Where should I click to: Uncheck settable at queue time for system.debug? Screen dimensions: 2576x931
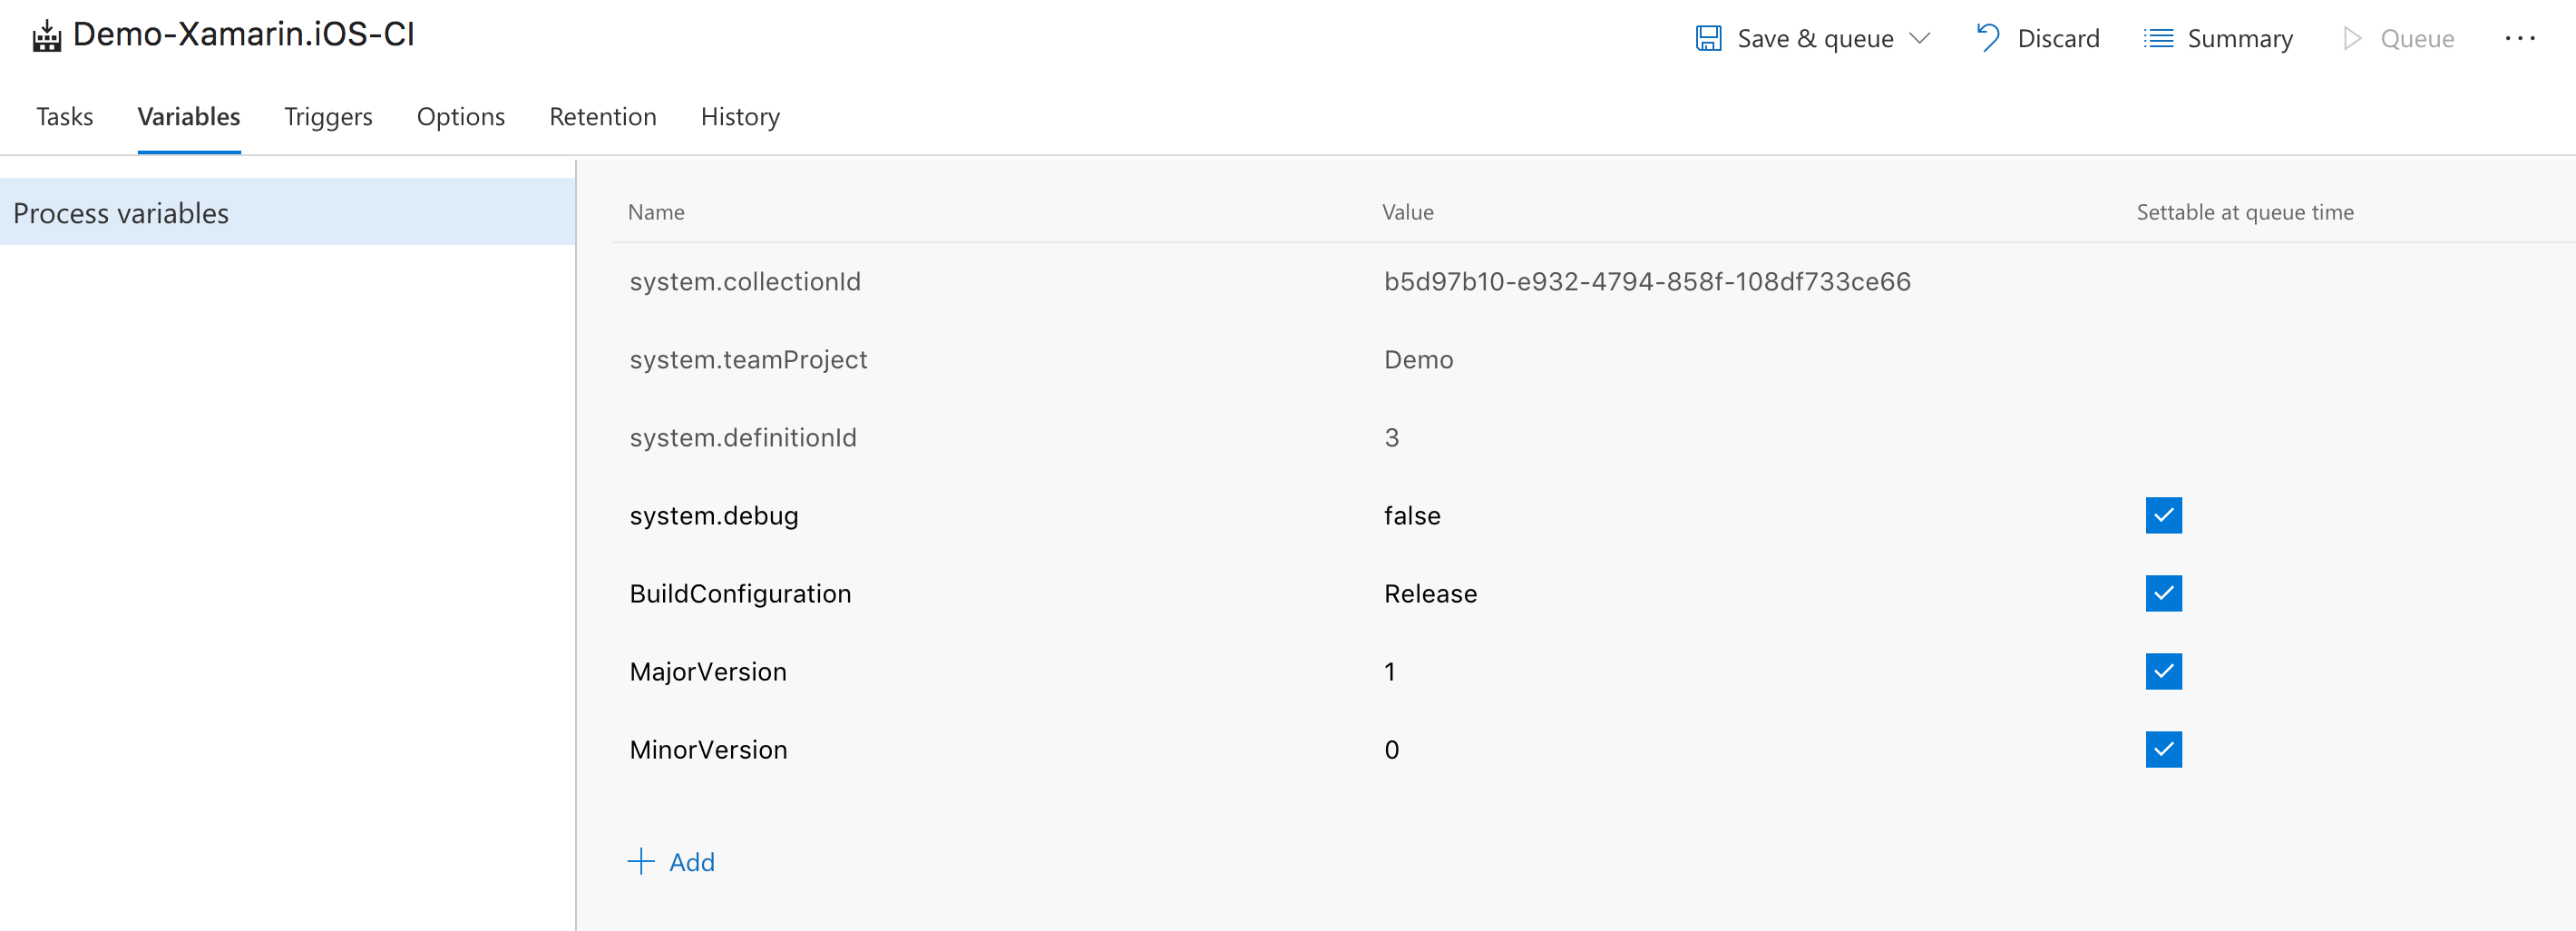click(x=2162, y=515)
